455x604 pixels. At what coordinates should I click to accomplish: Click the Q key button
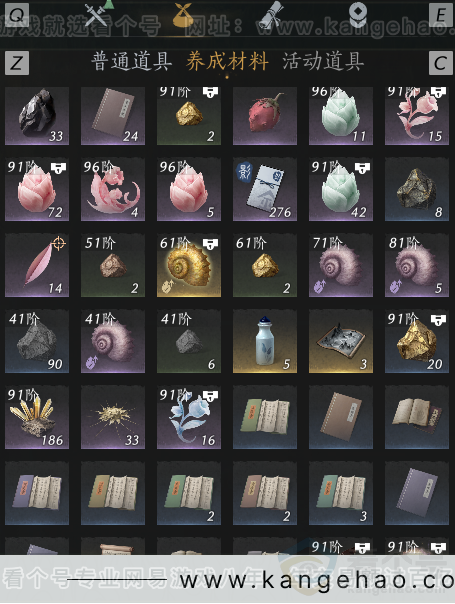tap(15, 15)
